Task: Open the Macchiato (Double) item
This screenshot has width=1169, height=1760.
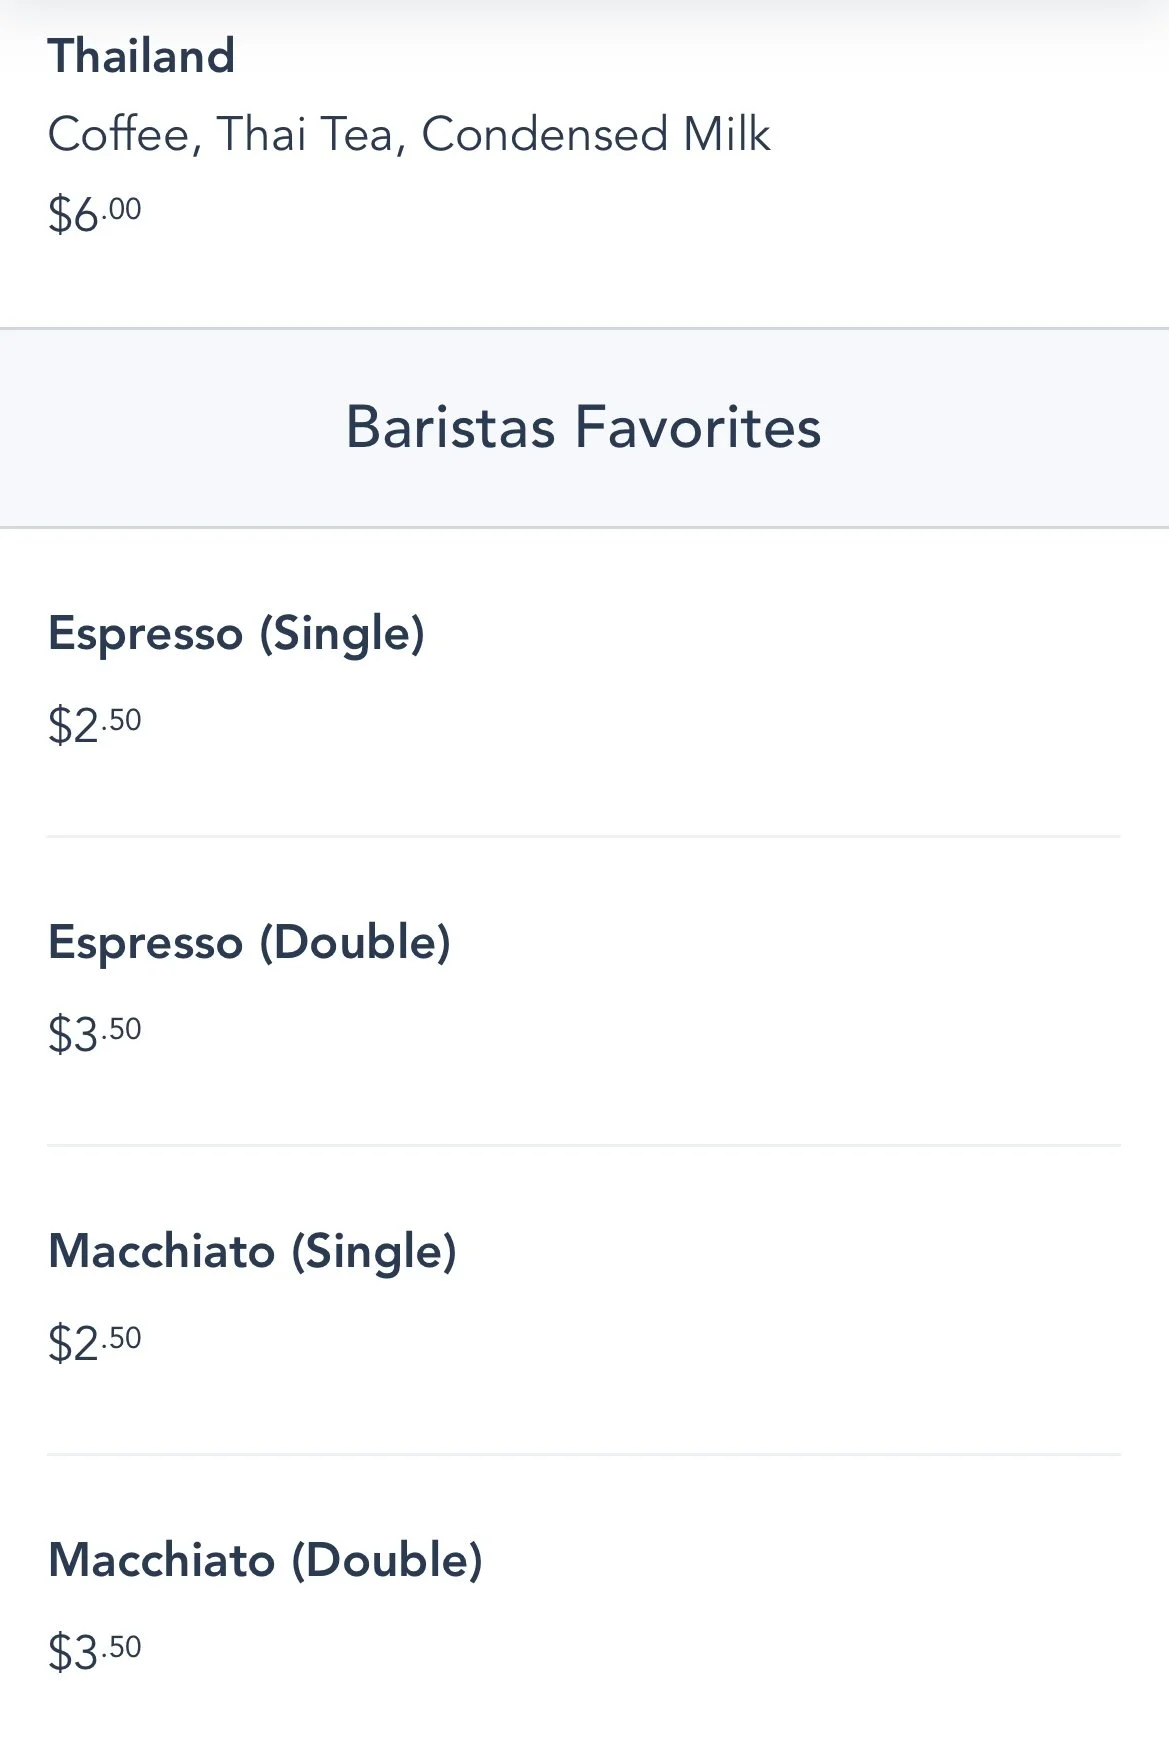Action: [x=265, y=1561]
